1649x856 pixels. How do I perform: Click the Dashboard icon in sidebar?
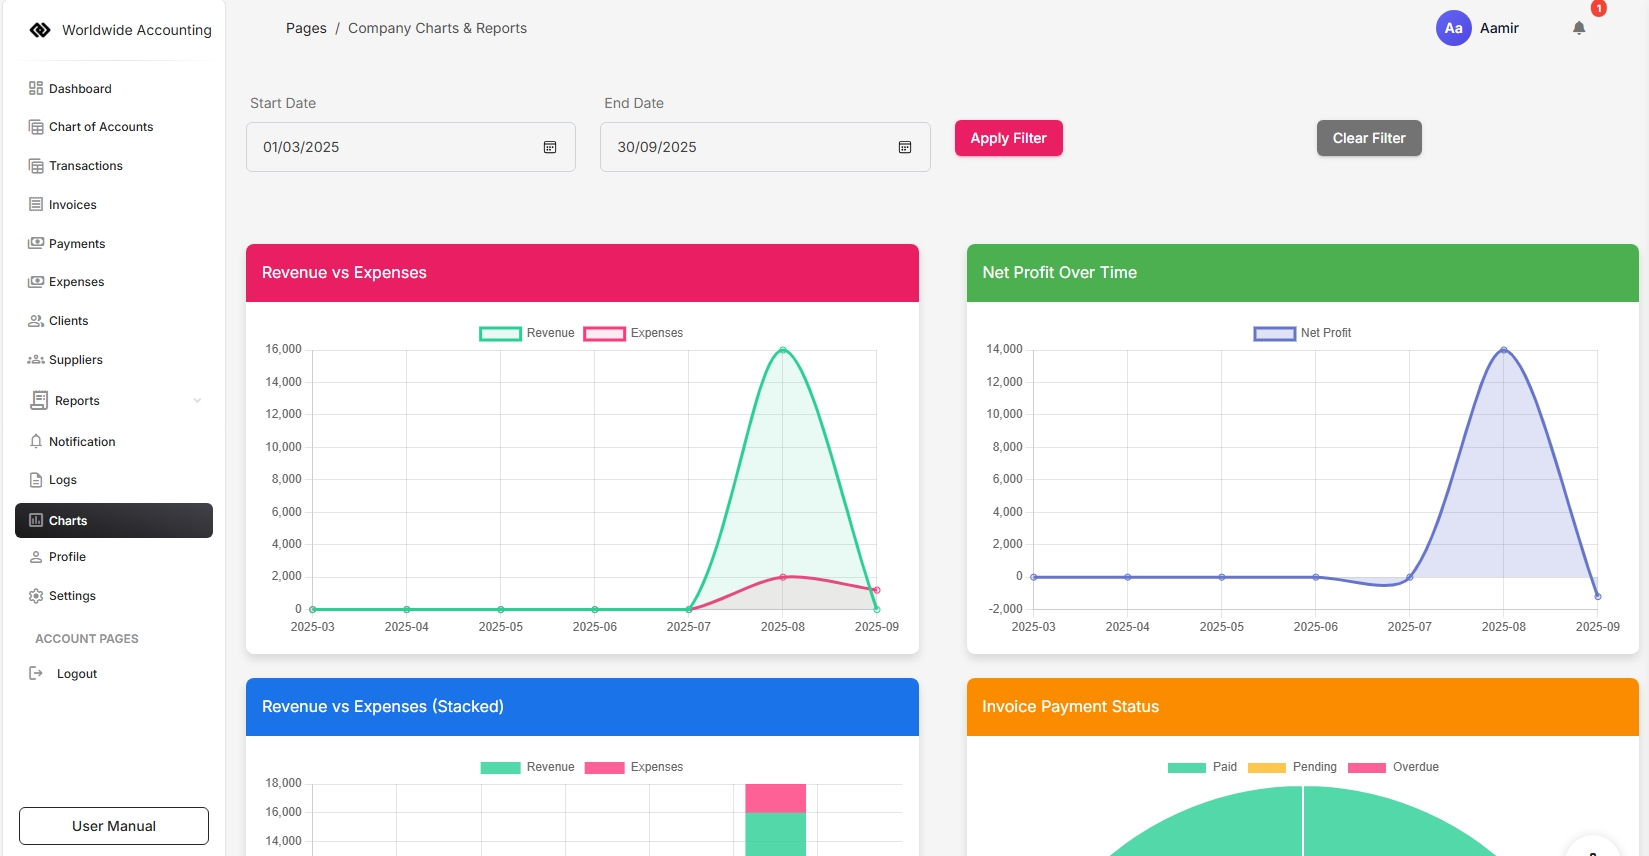point(36,88)
